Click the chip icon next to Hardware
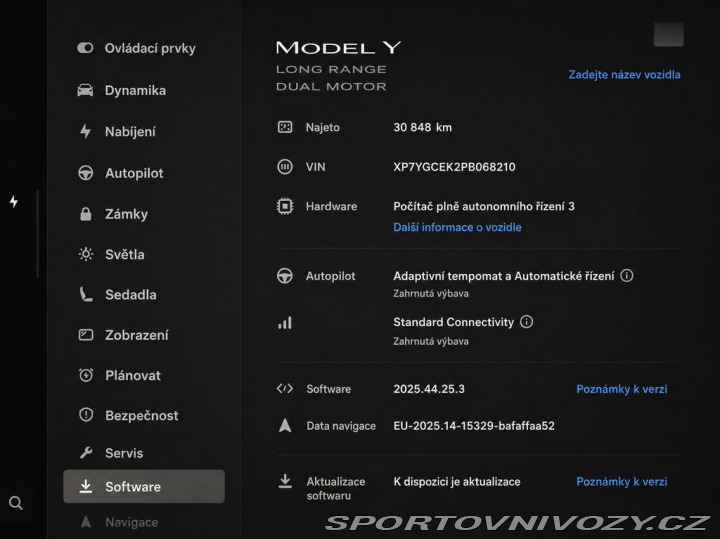This screenshot has height=539, width=720. coord(285,206)
